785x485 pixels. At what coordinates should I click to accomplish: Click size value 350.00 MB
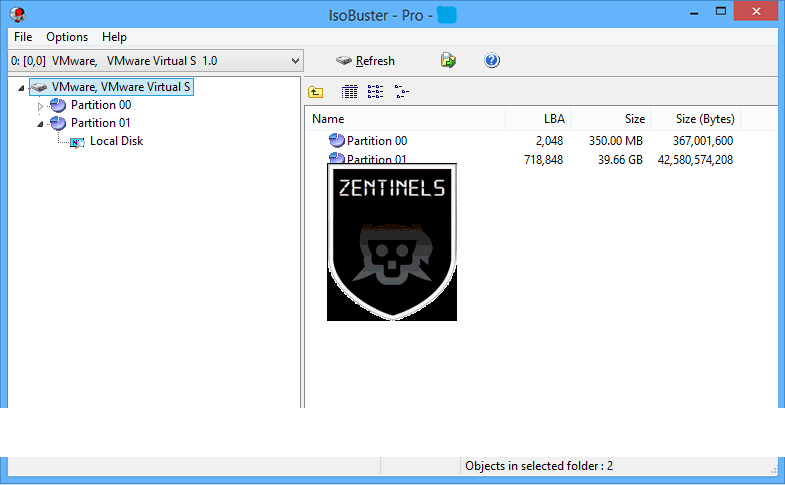(616, 141)
